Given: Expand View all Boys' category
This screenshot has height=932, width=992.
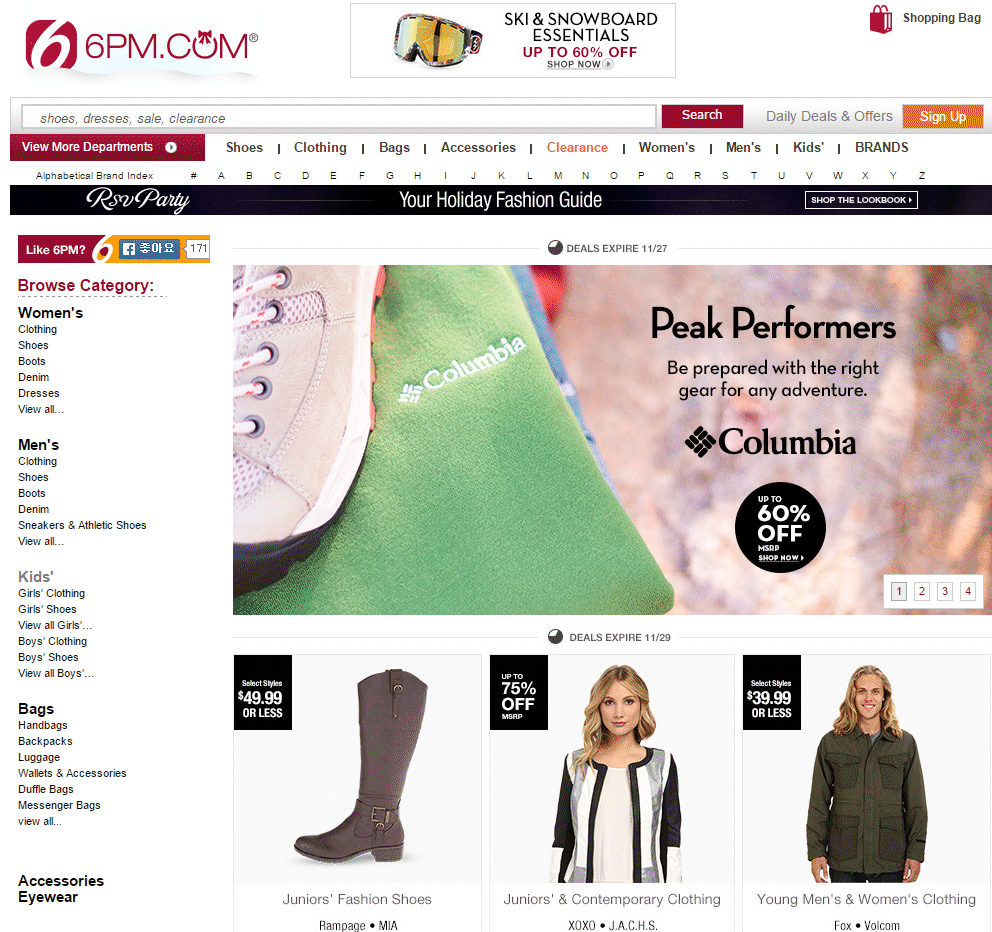Looking at the screenshot, I should click(56, 673).
